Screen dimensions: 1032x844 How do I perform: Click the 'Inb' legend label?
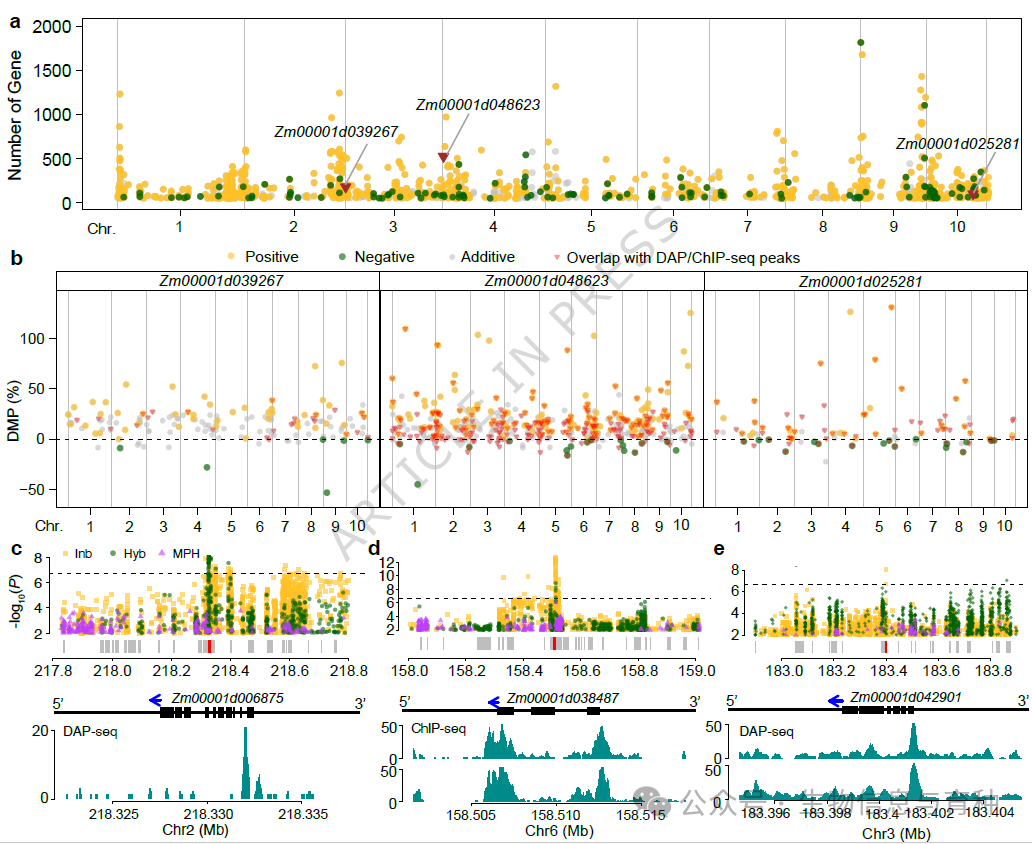pos(84,554)
